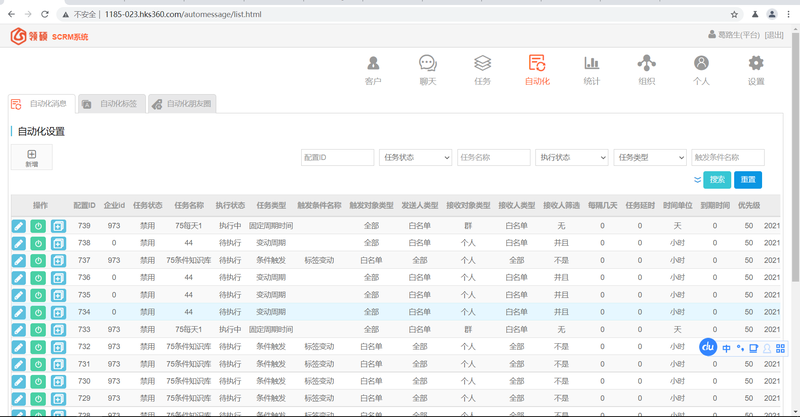Click the copy icon for row 737
The height and width of the screenshot is (417, 800).
click(x=58, y=261)
